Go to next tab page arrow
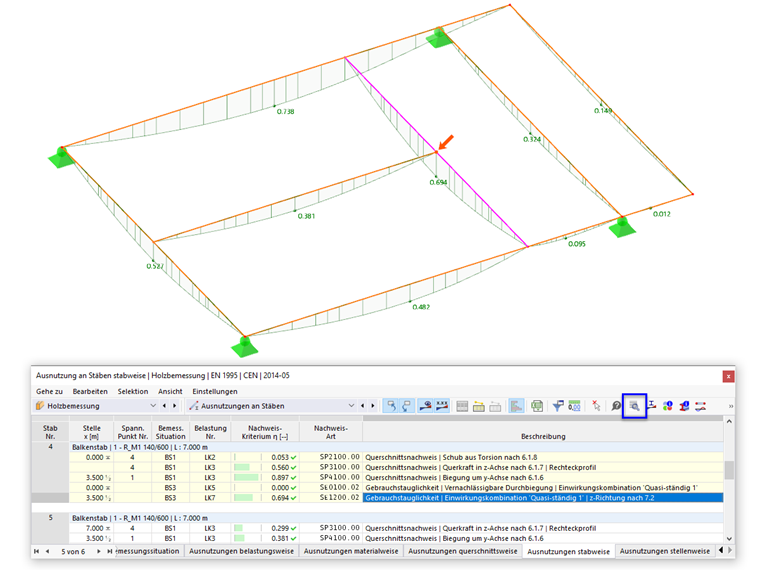 98,551
